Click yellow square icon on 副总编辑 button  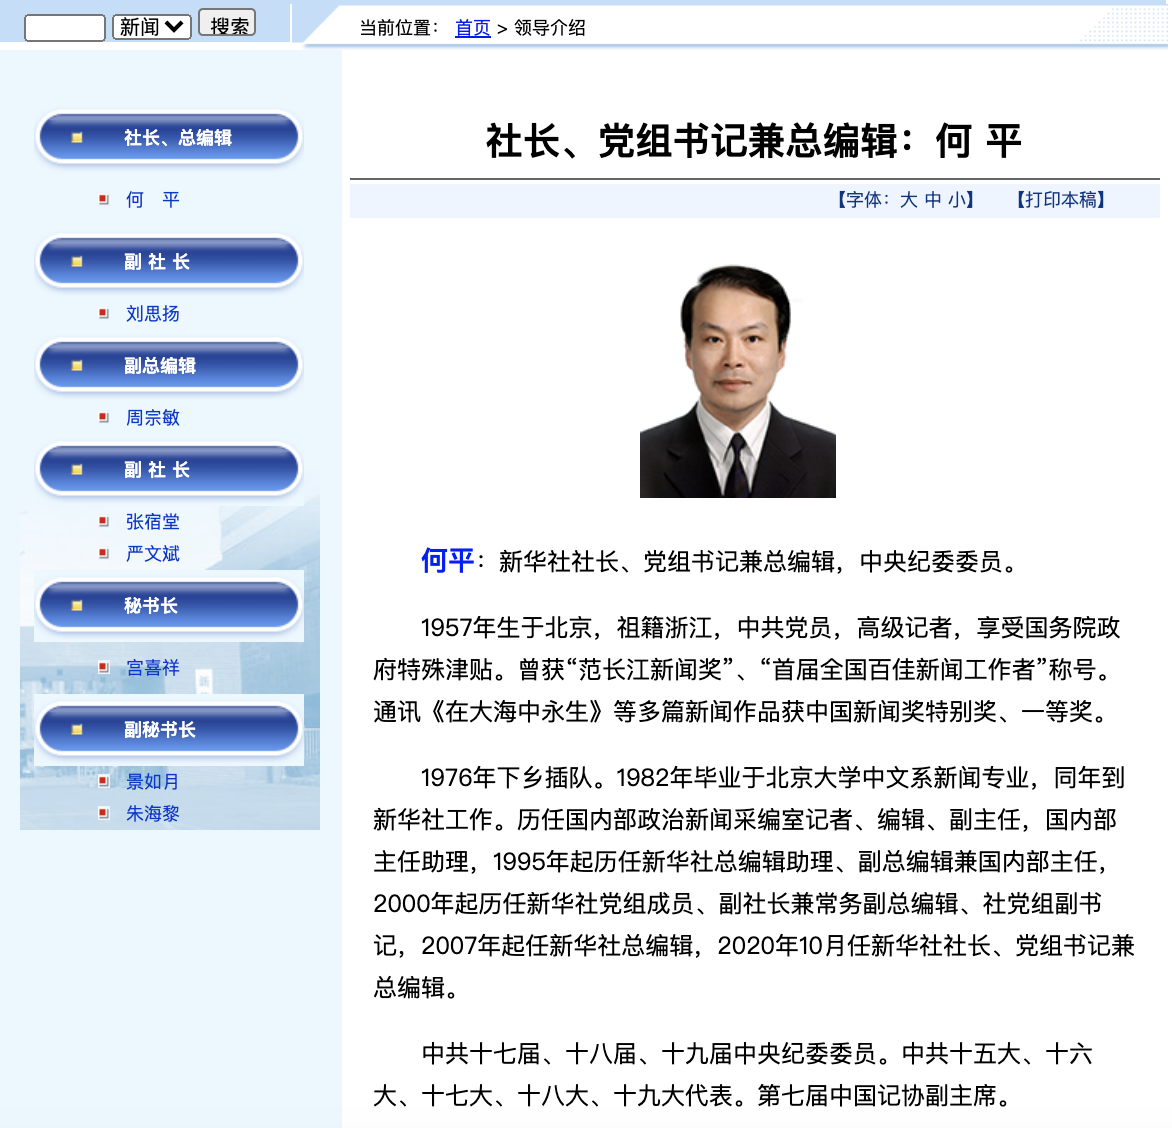76,366
